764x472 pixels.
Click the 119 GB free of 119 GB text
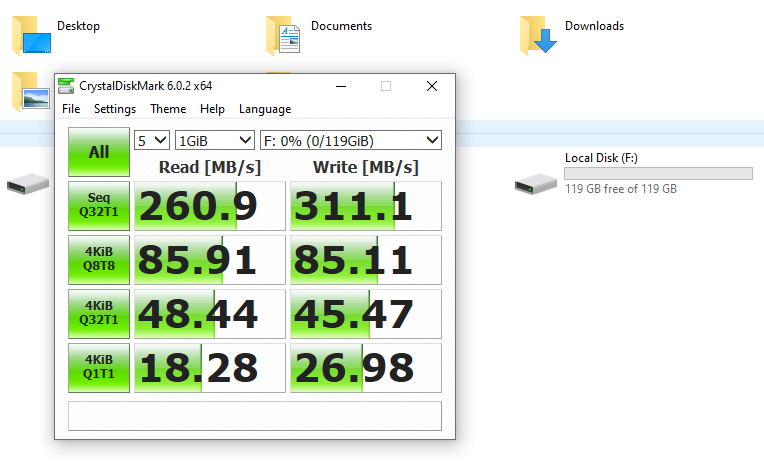coord(621,189)
